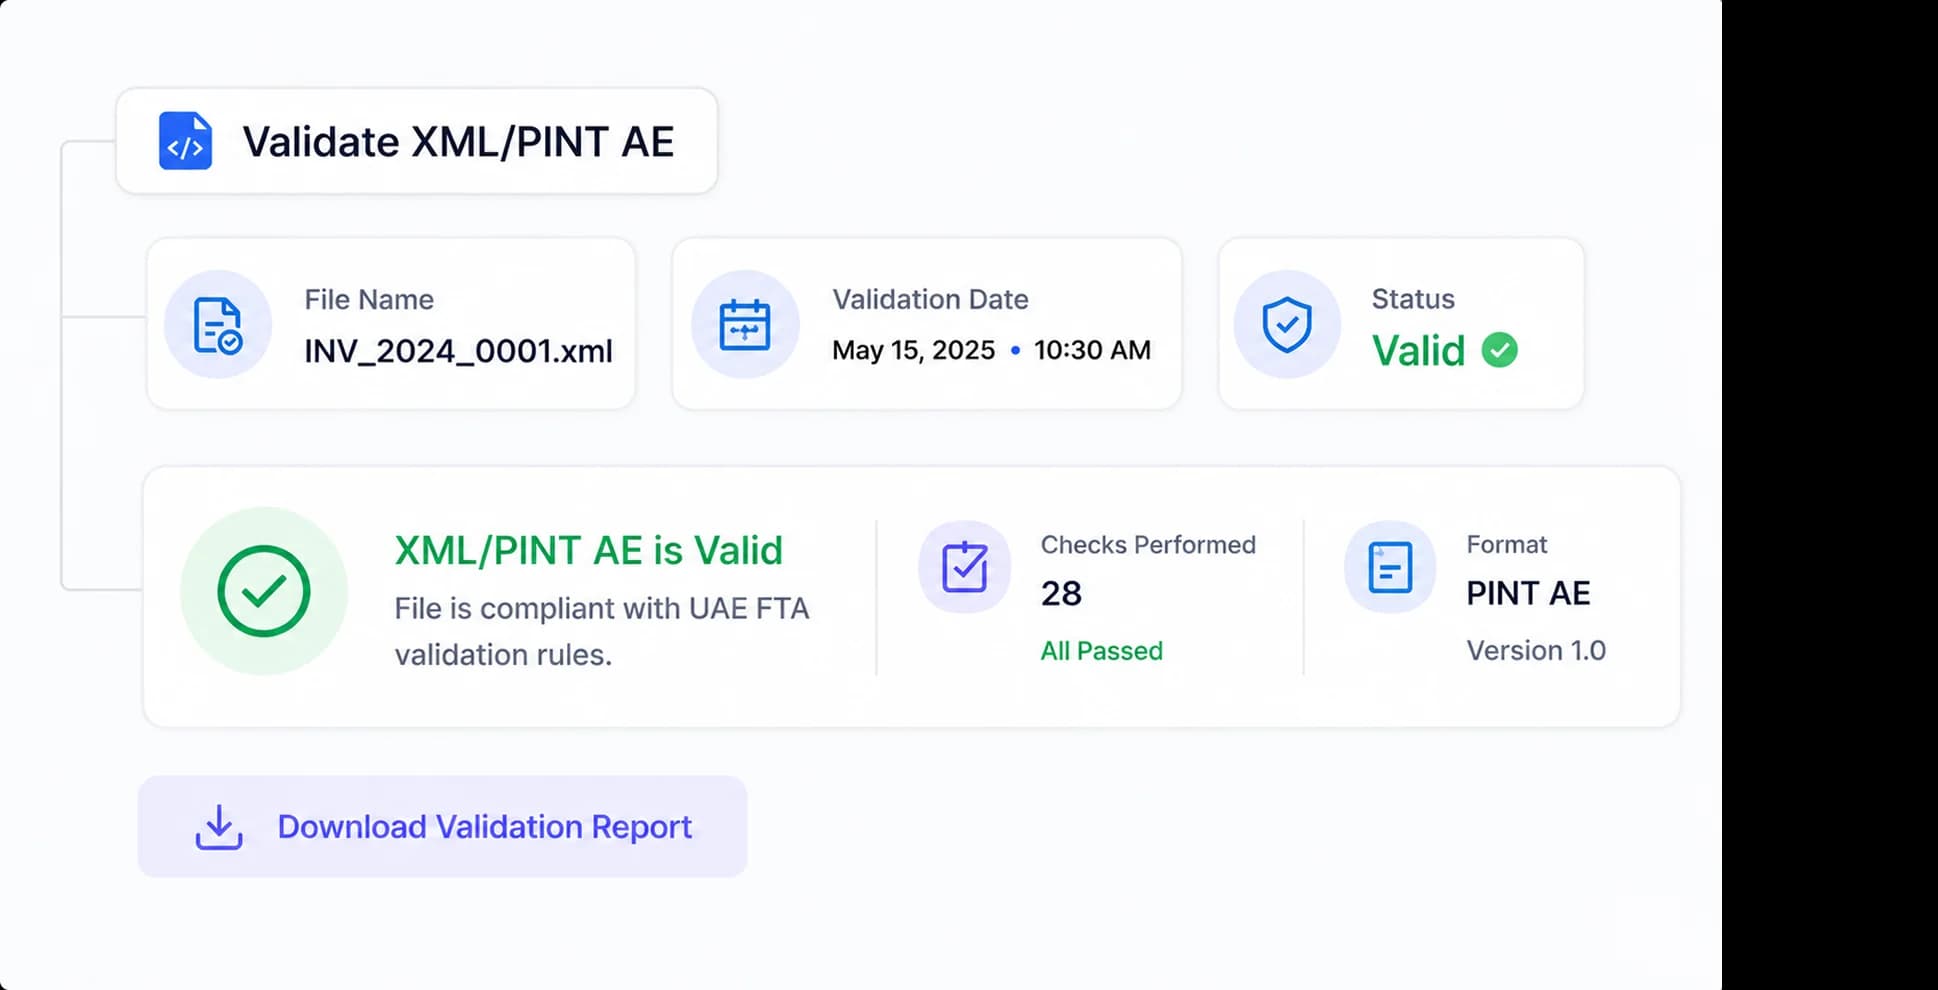Image resolution: width=1938 pixels, height=990 pixels.
Task: Click the UAE FTA compliance message
Action: (x=601, y=631)
